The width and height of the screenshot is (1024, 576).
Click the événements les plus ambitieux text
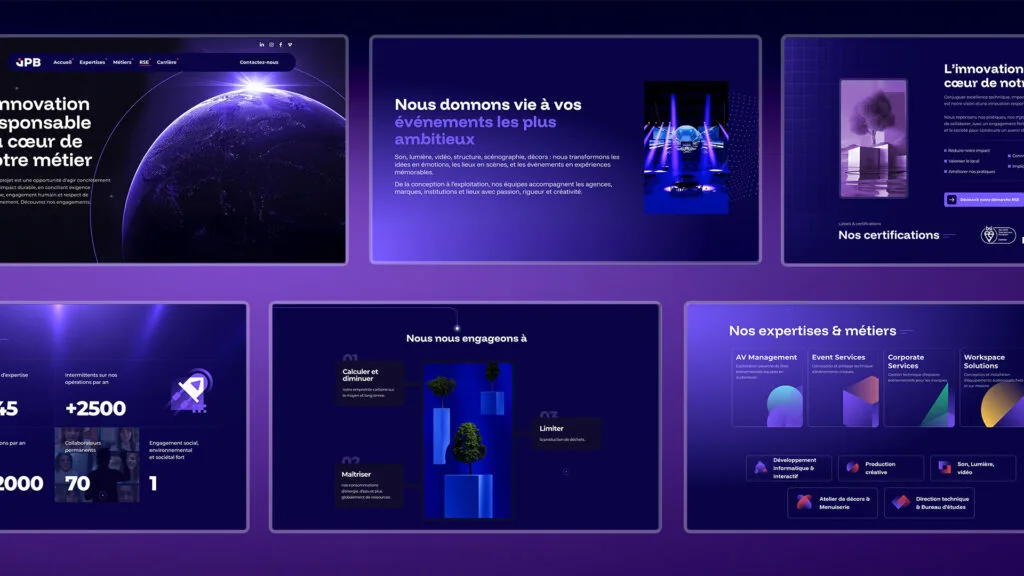(475, 131)
